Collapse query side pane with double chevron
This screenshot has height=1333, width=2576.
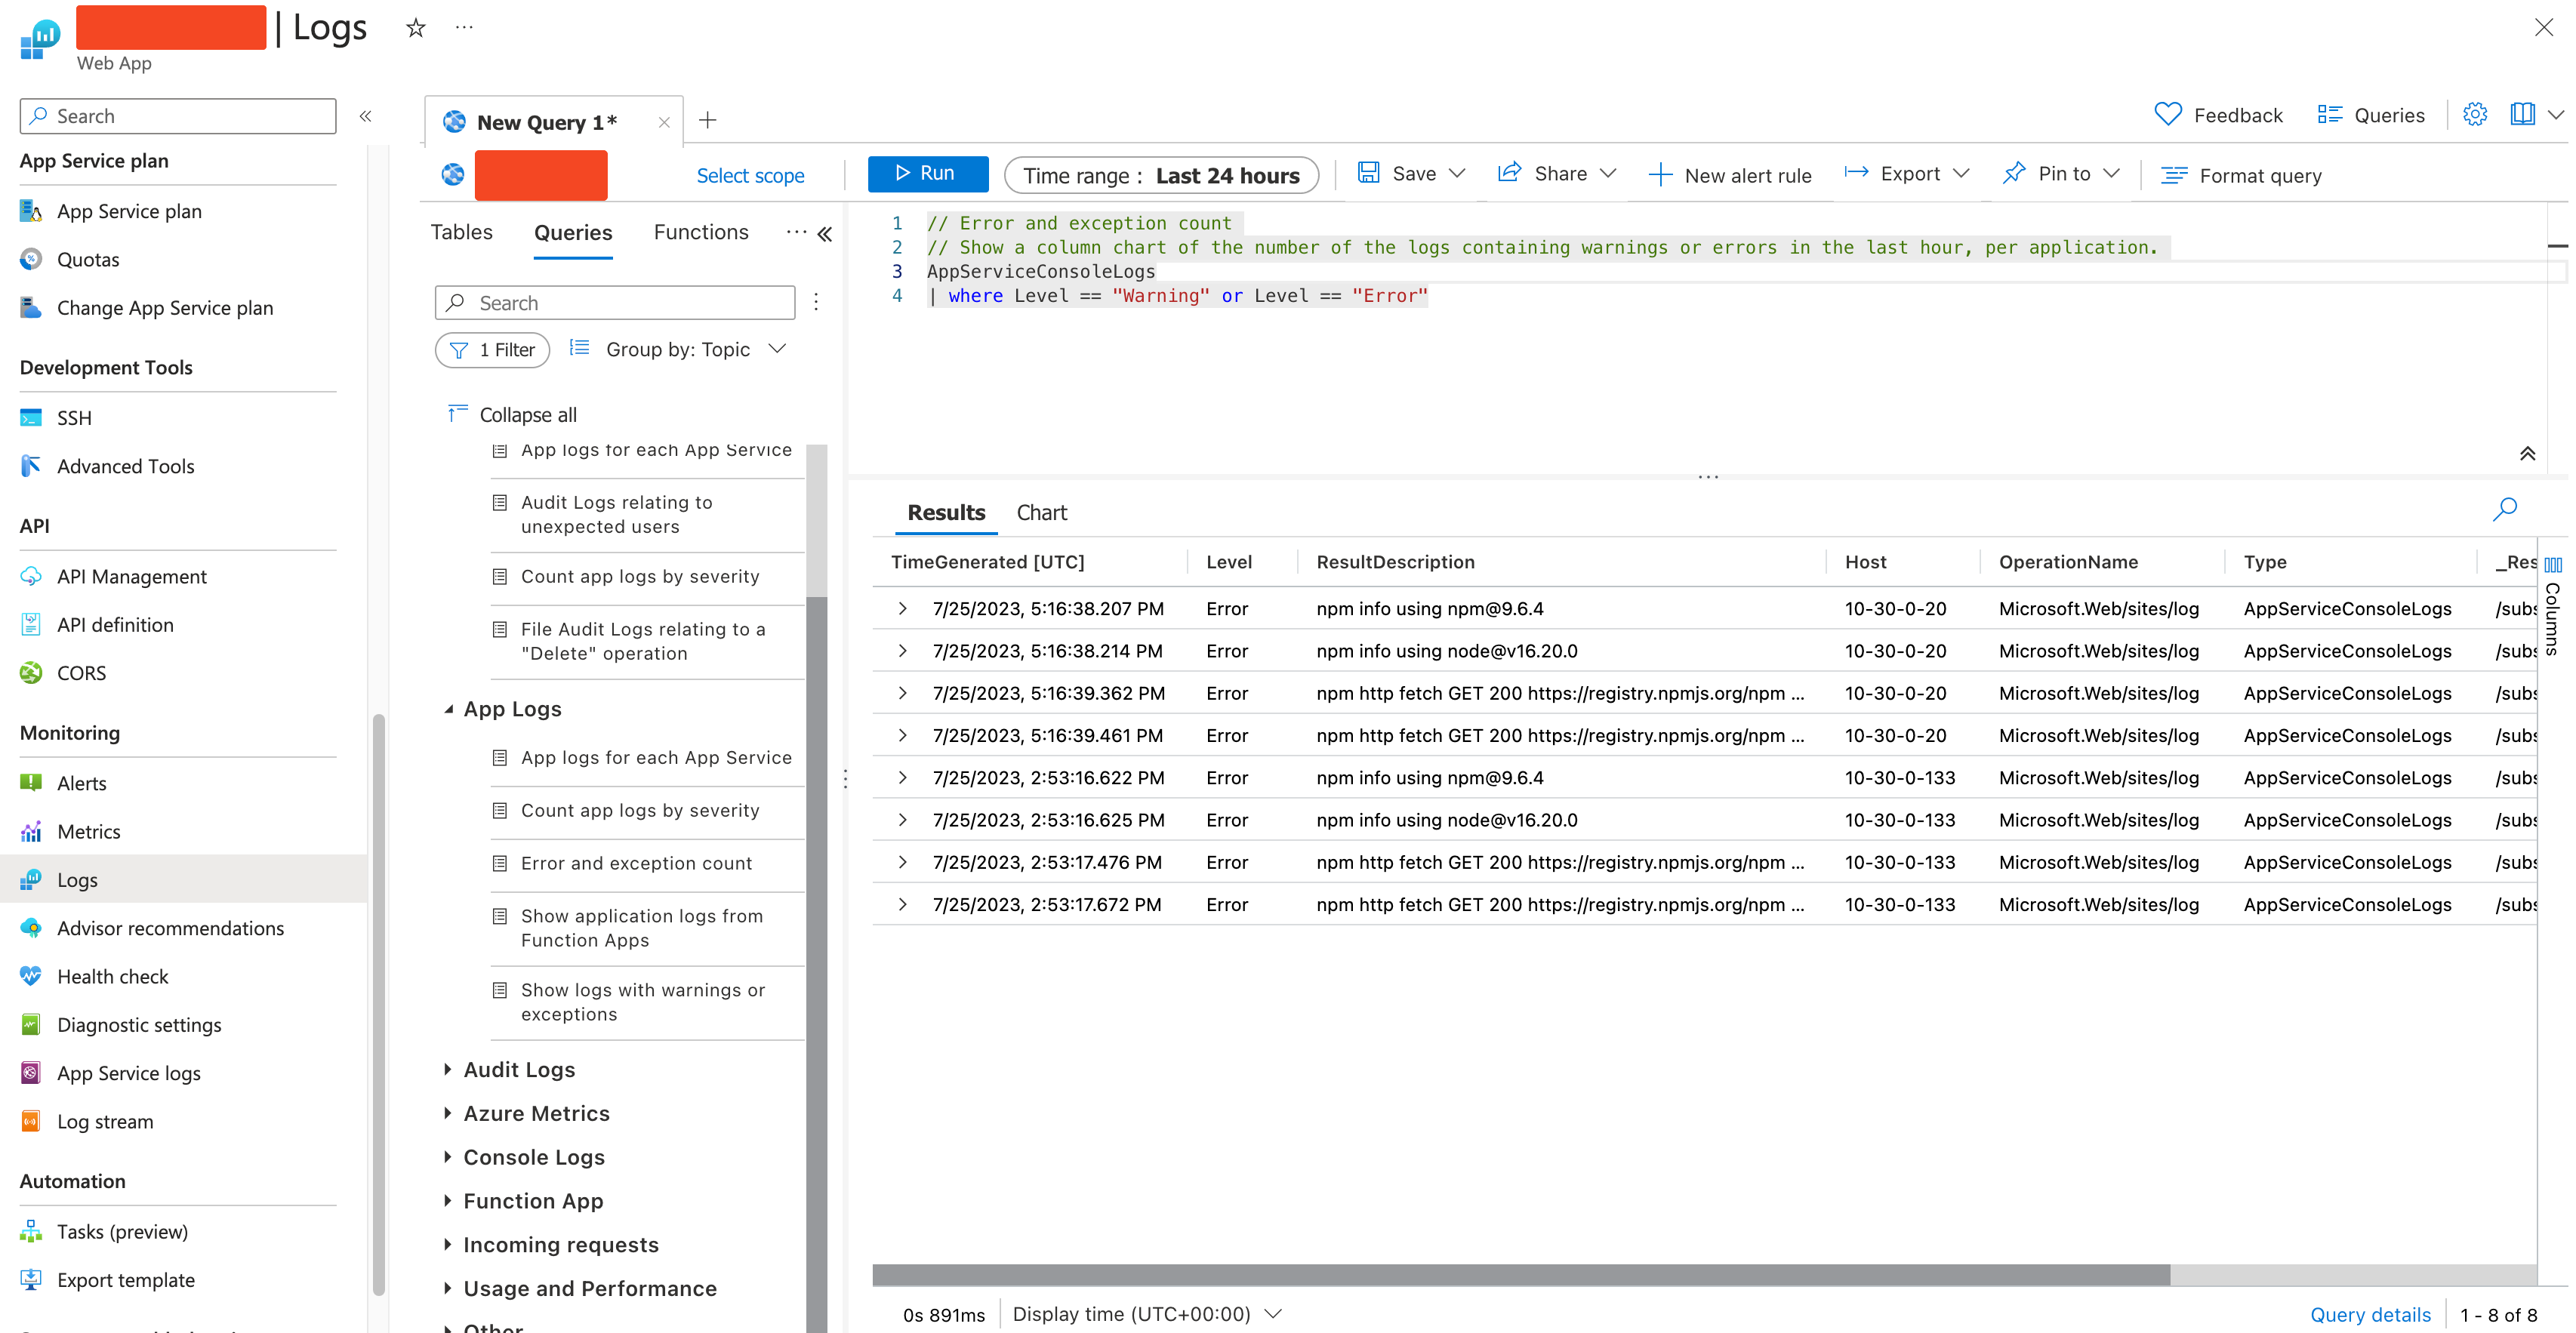click(825, 234)
